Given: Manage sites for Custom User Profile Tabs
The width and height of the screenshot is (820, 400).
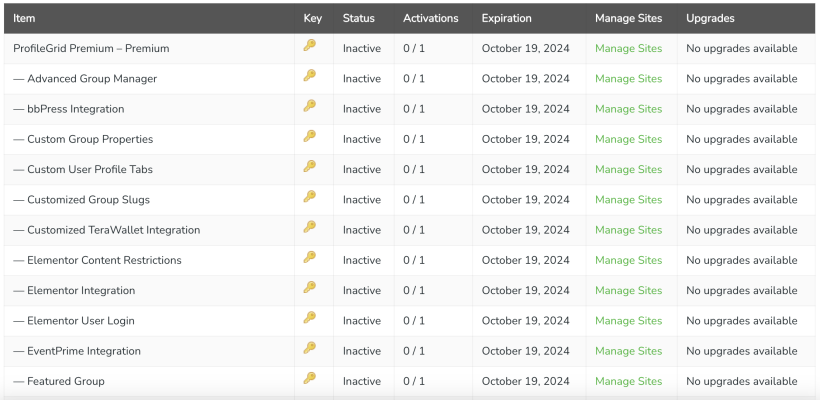Looking at the screenshot, I should [628, 170].
